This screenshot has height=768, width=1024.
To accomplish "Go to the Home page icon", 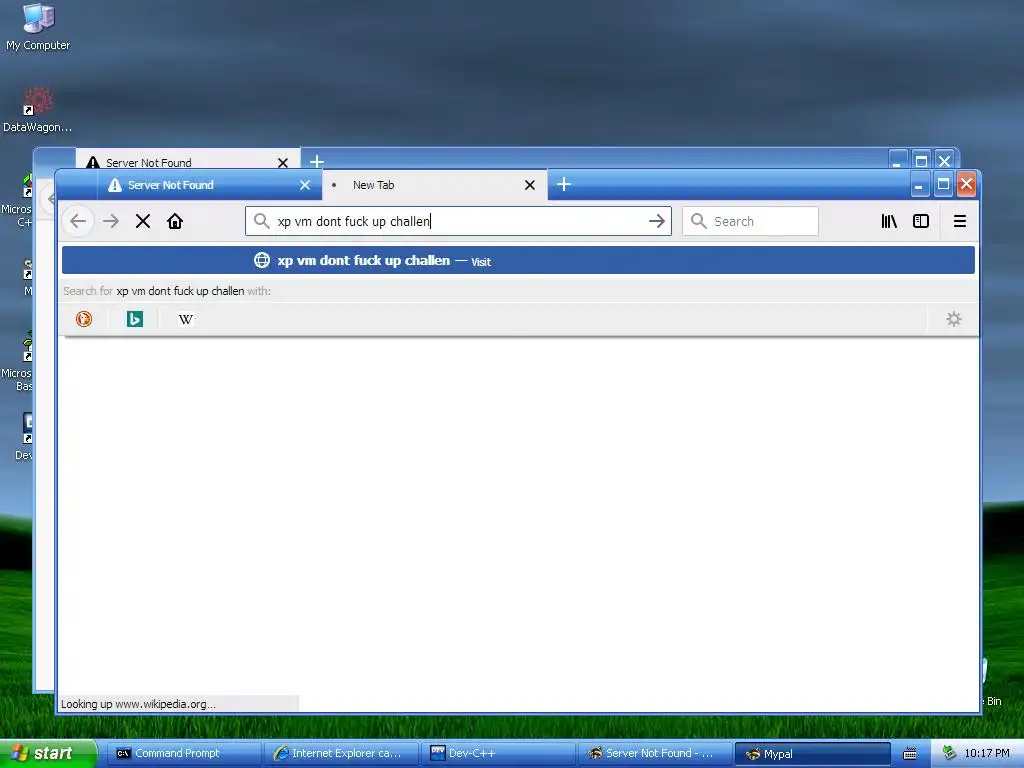I will [175, 221].
